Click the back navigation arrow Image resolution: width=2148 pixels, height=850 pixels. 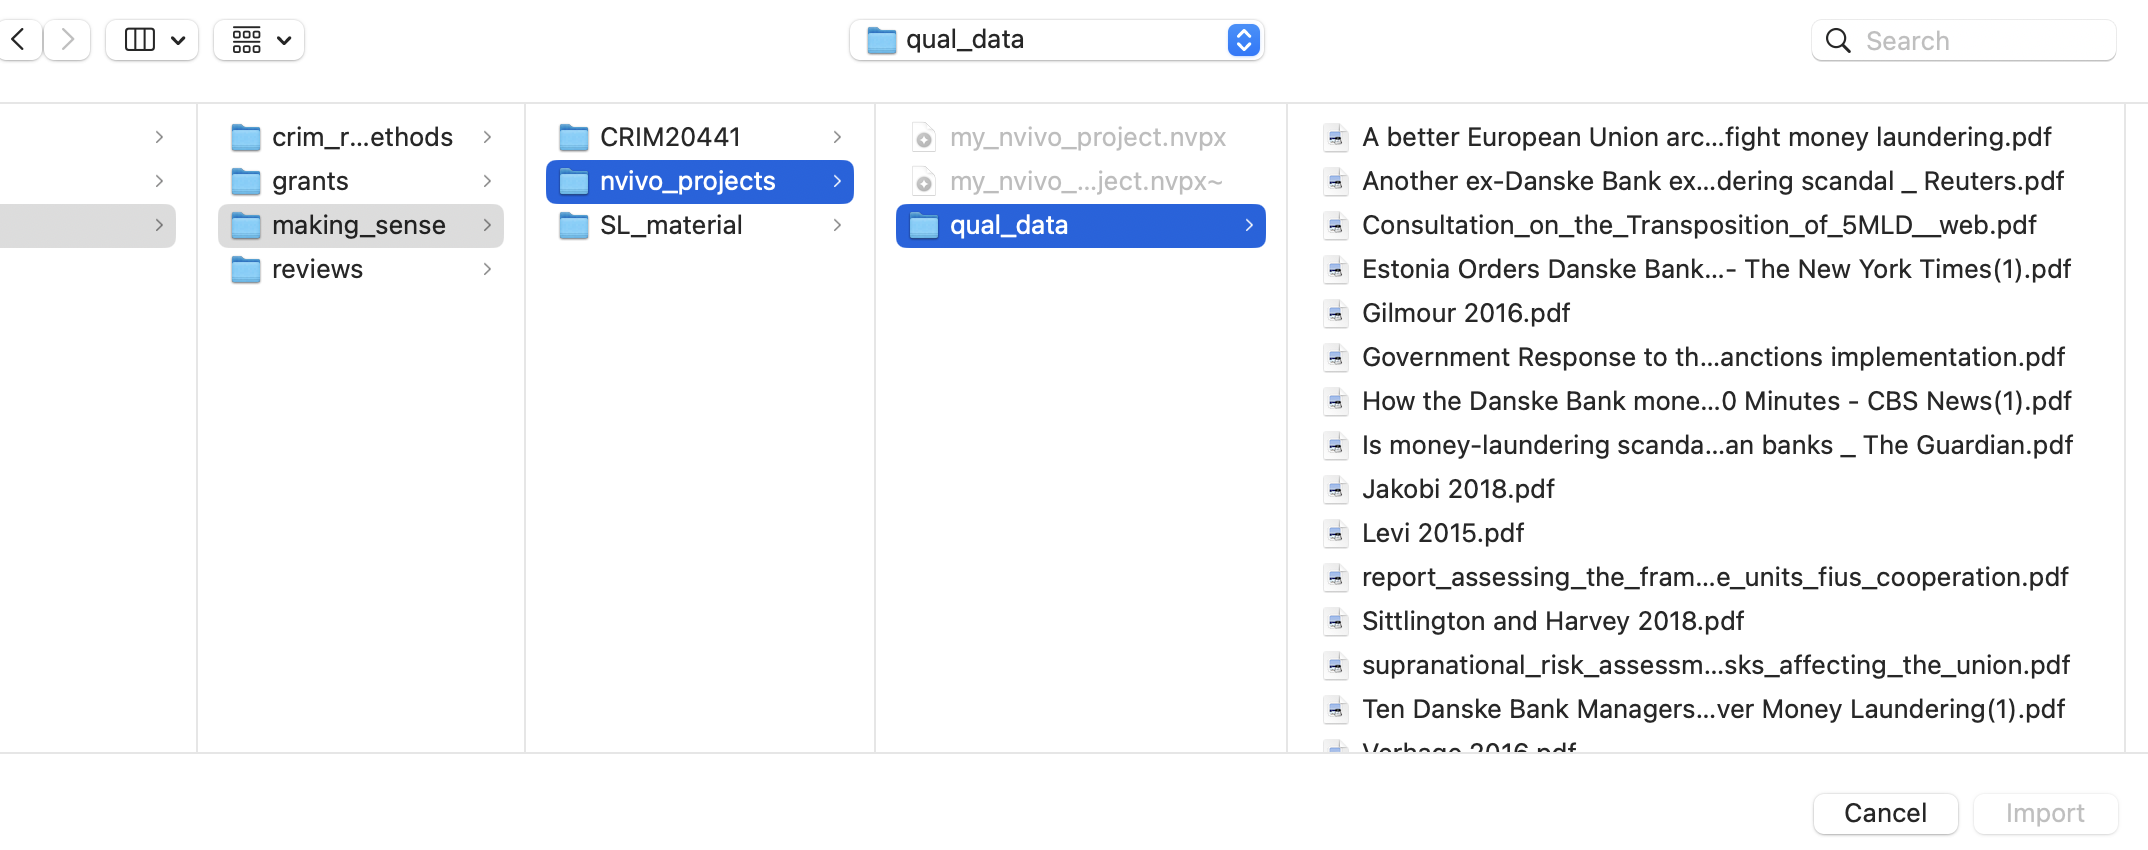(18, 40)
